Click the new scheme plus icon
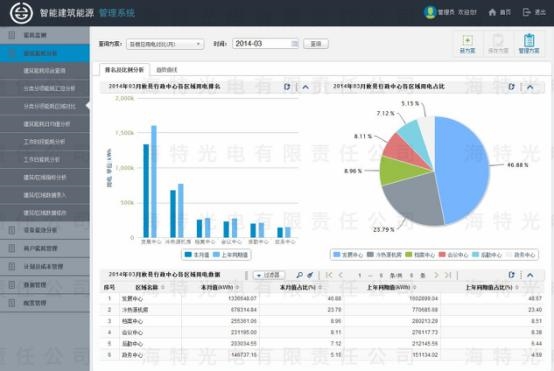This screenshot has width=554, height=371. 467,40
